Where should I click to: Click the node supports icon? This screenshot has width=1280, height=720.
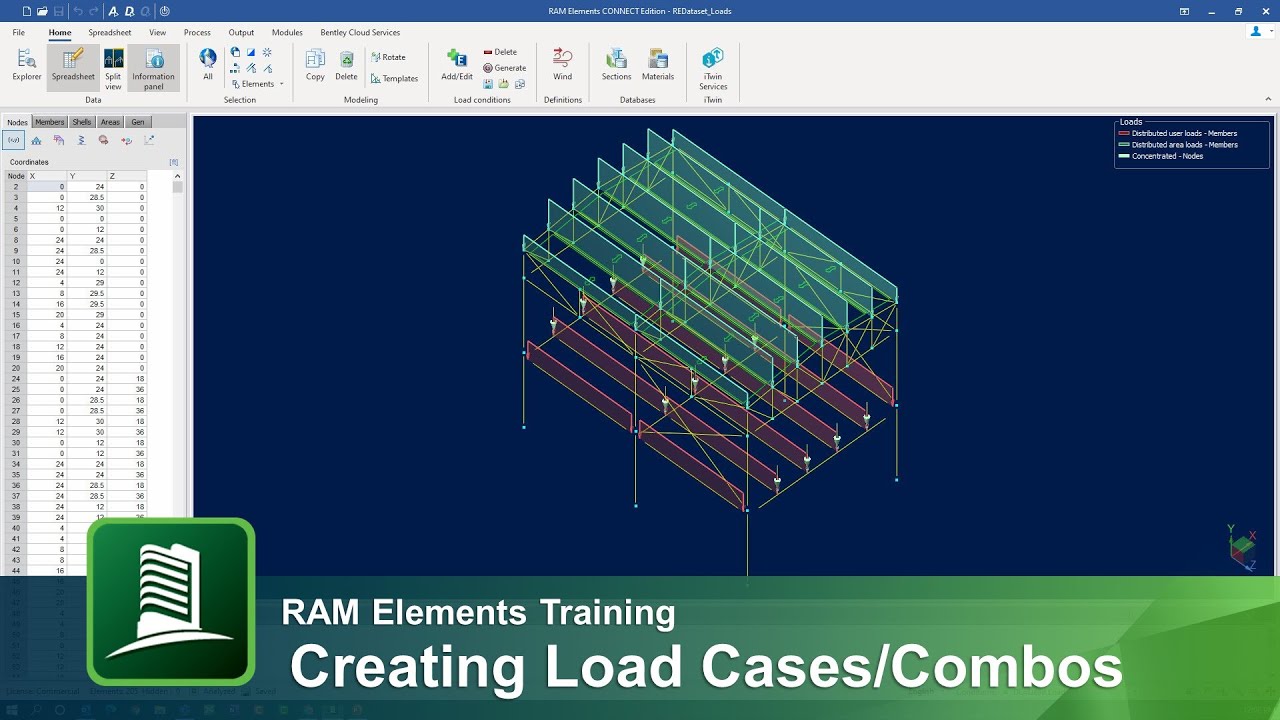[37, 140]
